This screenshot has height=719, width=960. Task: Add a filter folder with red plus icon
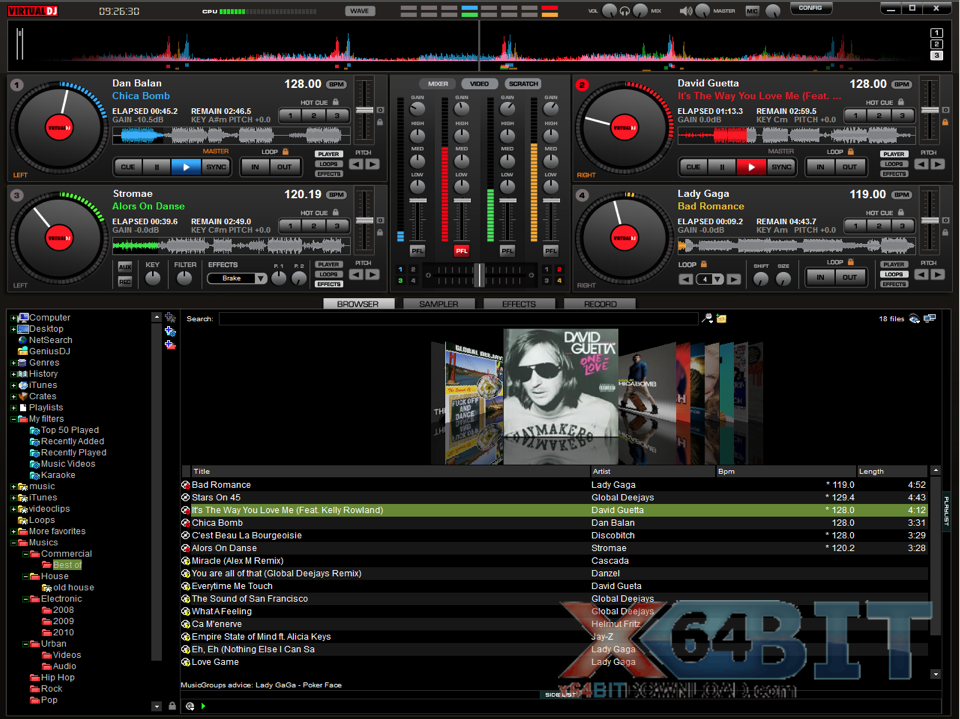pyautogui.click(x=170, y=345)
